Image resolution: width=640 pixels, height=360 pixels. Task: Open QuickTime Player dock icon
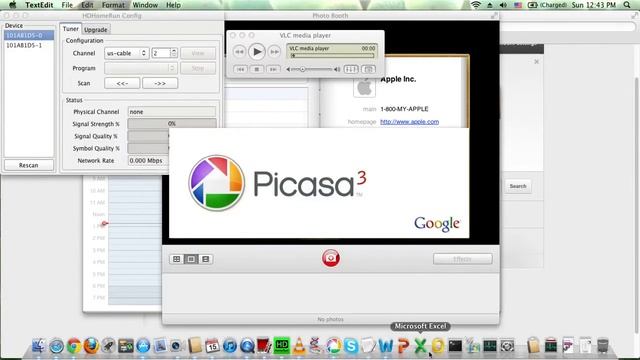[x=247, y=346]
